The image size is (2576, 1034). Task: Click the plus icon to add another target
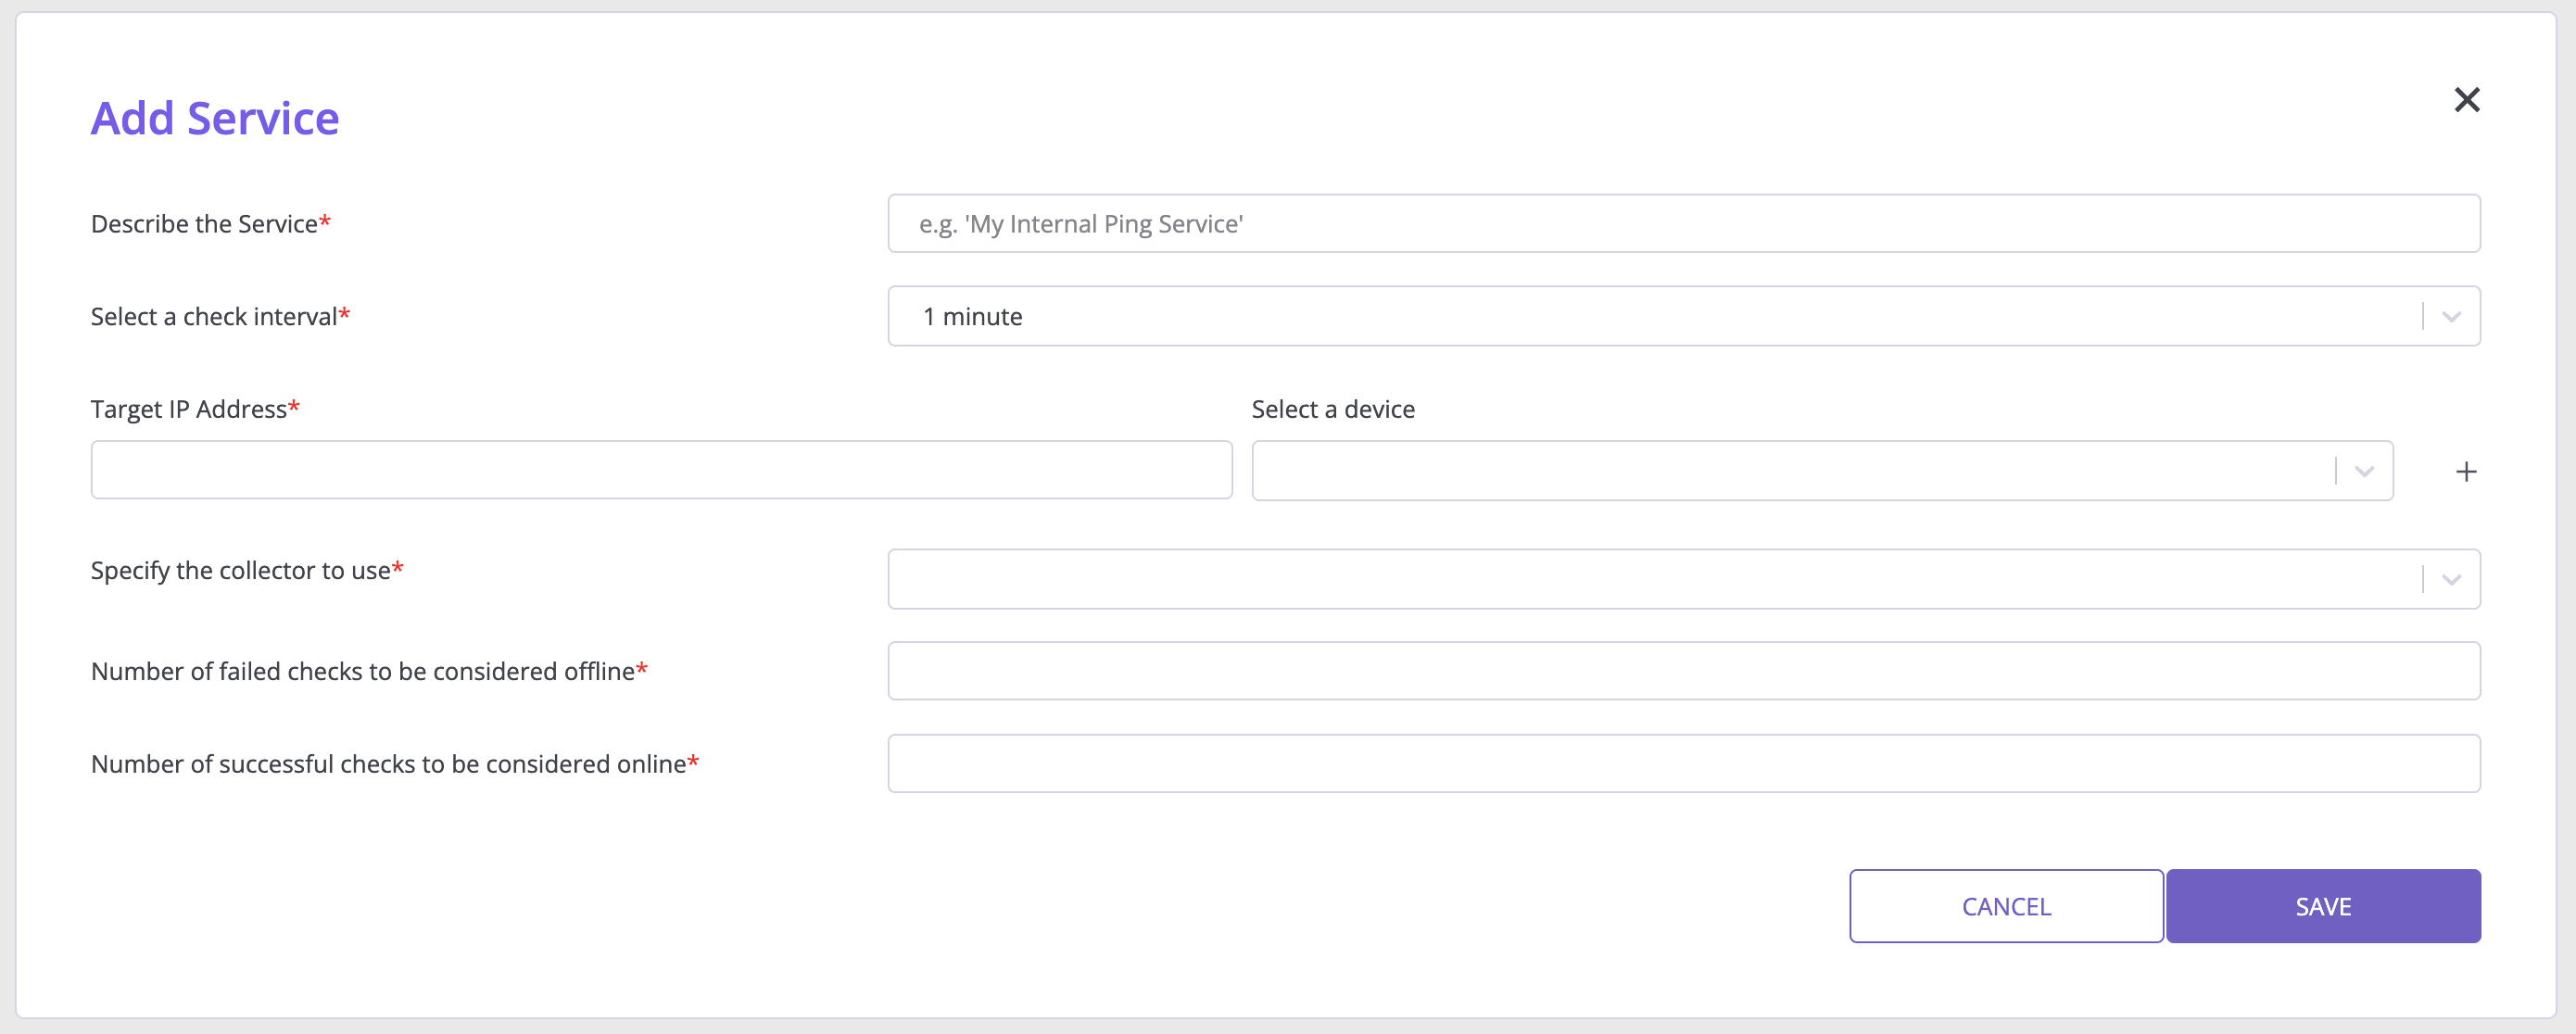coord(2465,470)
